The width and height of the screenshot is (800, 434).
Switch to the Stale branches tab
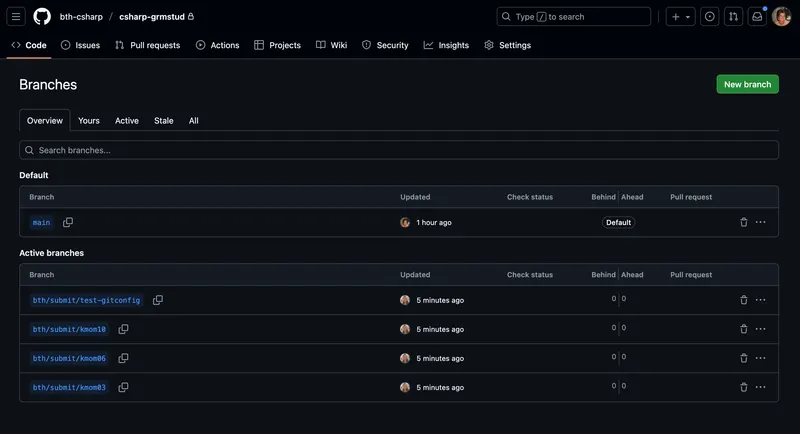pyautogui.click(x=164, y=121)
